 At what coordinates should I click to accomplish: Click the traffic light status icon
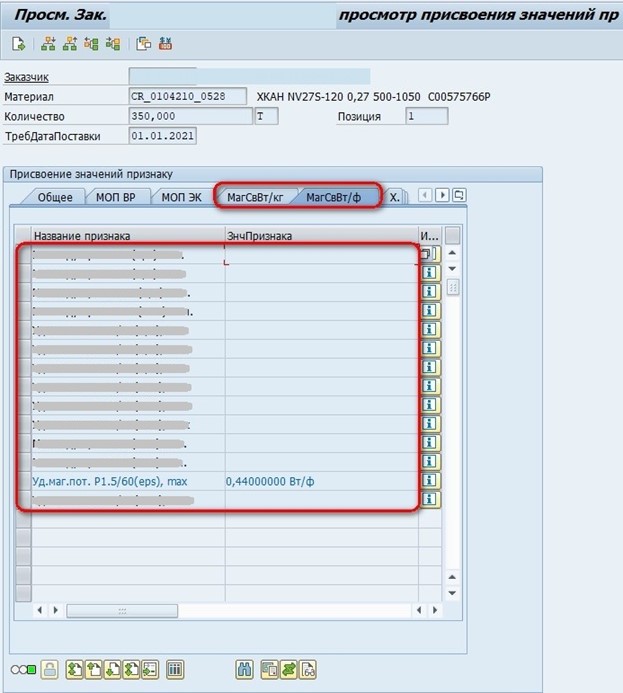click(23, 670)
